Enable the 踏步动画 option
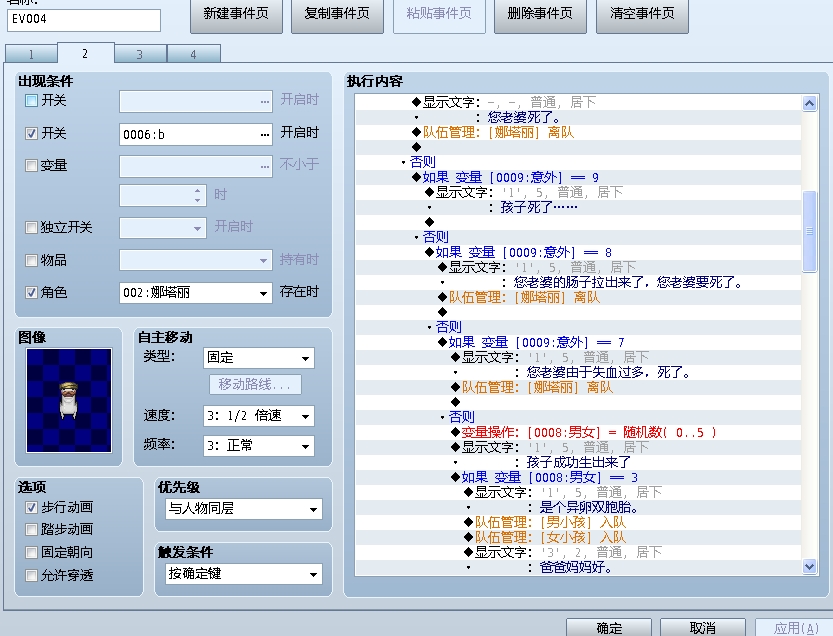 (x=31, y=529)
